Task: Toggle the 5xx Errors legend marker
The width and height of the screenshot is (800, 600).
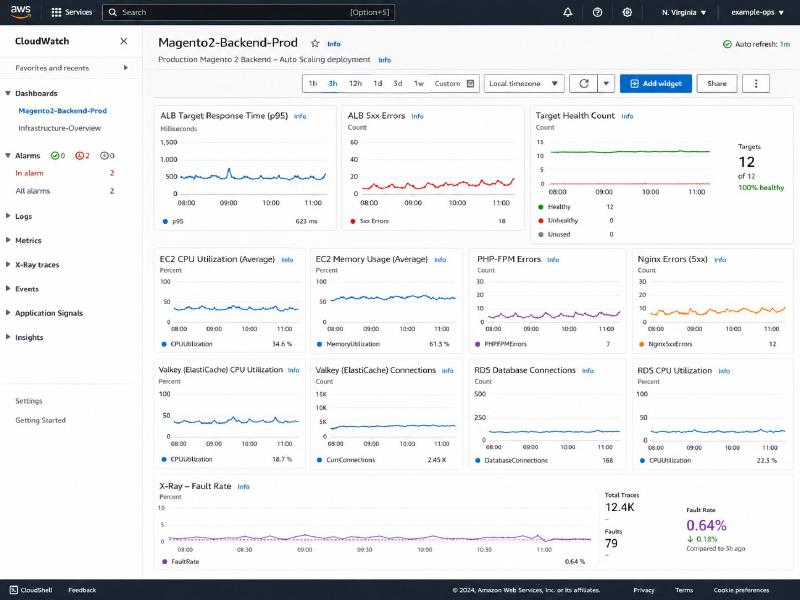Action: coord(353,221)
